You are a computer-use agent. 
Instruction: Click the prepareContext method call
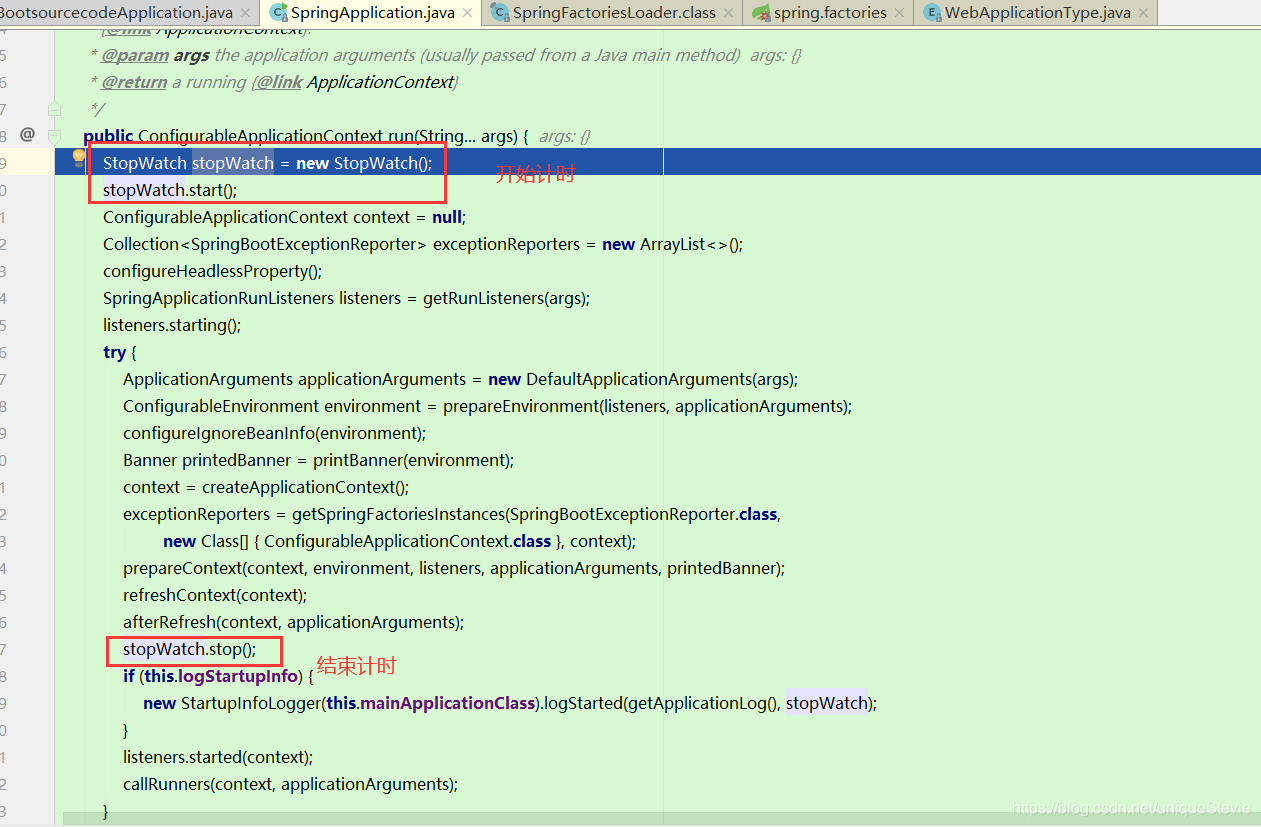click(454, 568)
